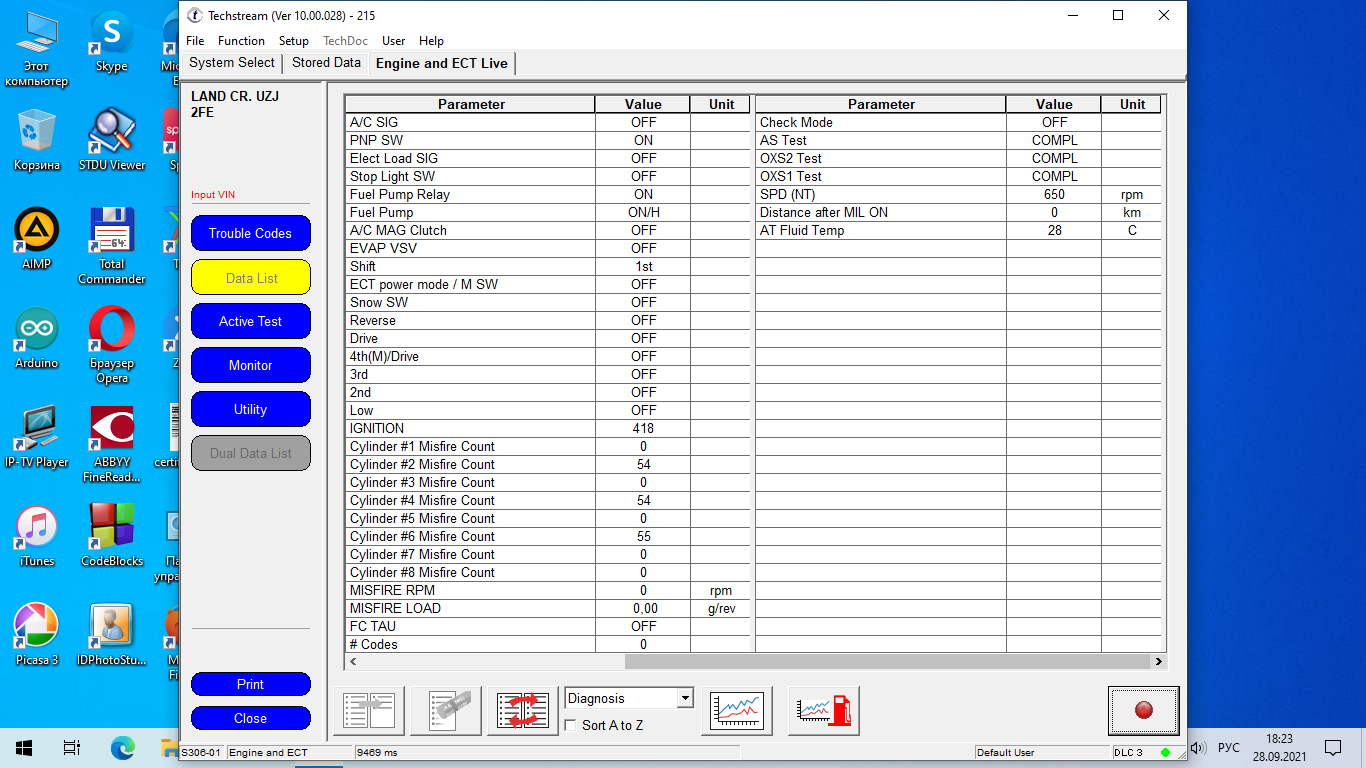
Task: Select the Cylinder #6 Misfire Count row
Action: pos(547,536)
